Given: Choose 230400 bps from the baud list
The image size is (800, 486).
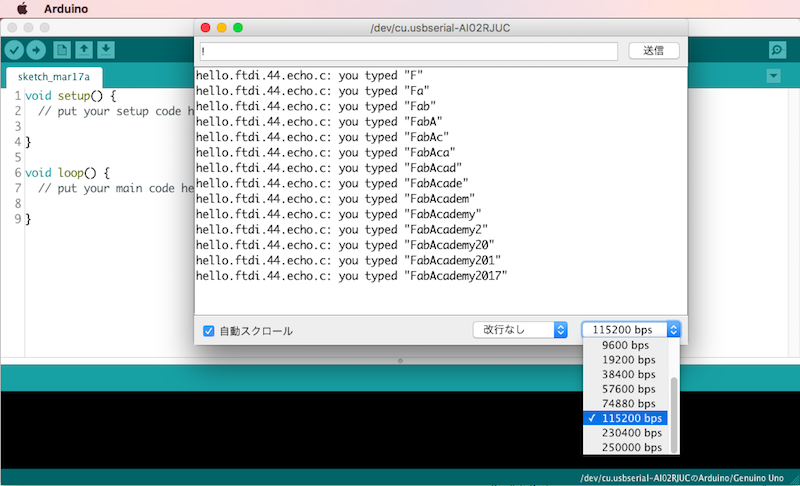Looking at the screenshot, I should coord(625,433).
